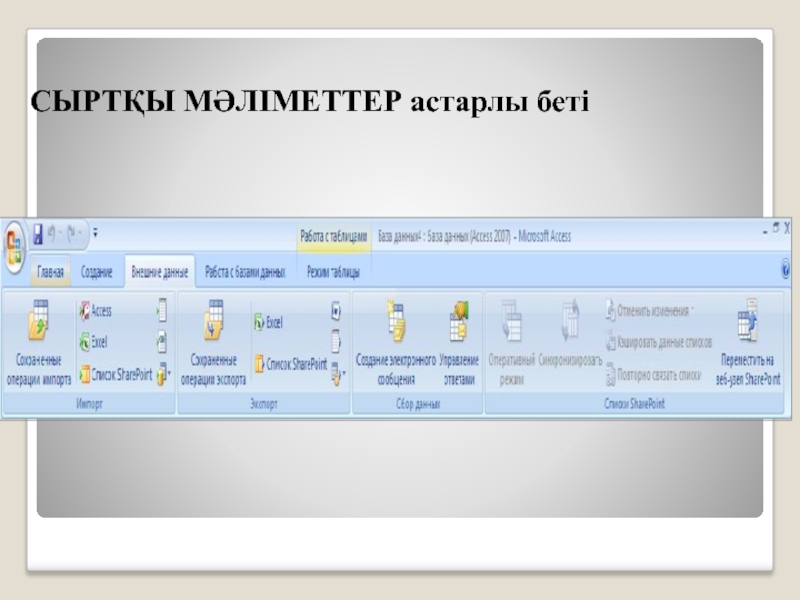Restore down the Access window
This screenshot has height=600, width=800.
(776, 228)
